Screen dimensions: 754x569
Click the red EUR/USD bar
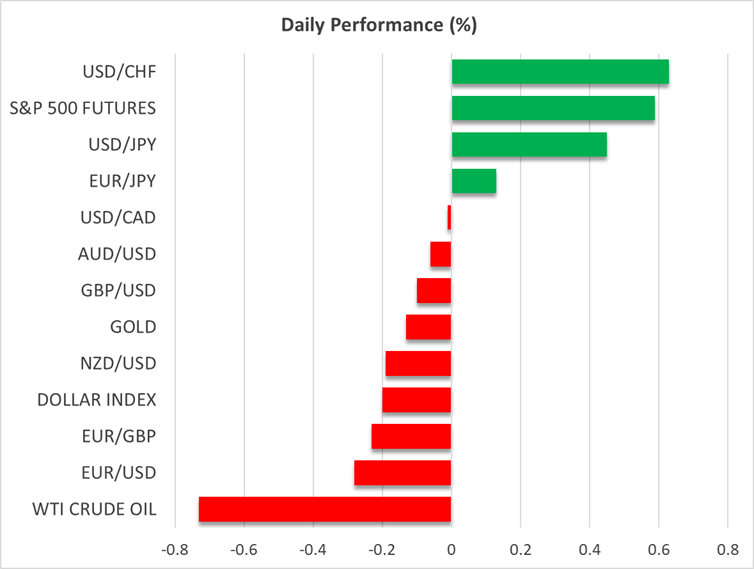pos(403,472)
